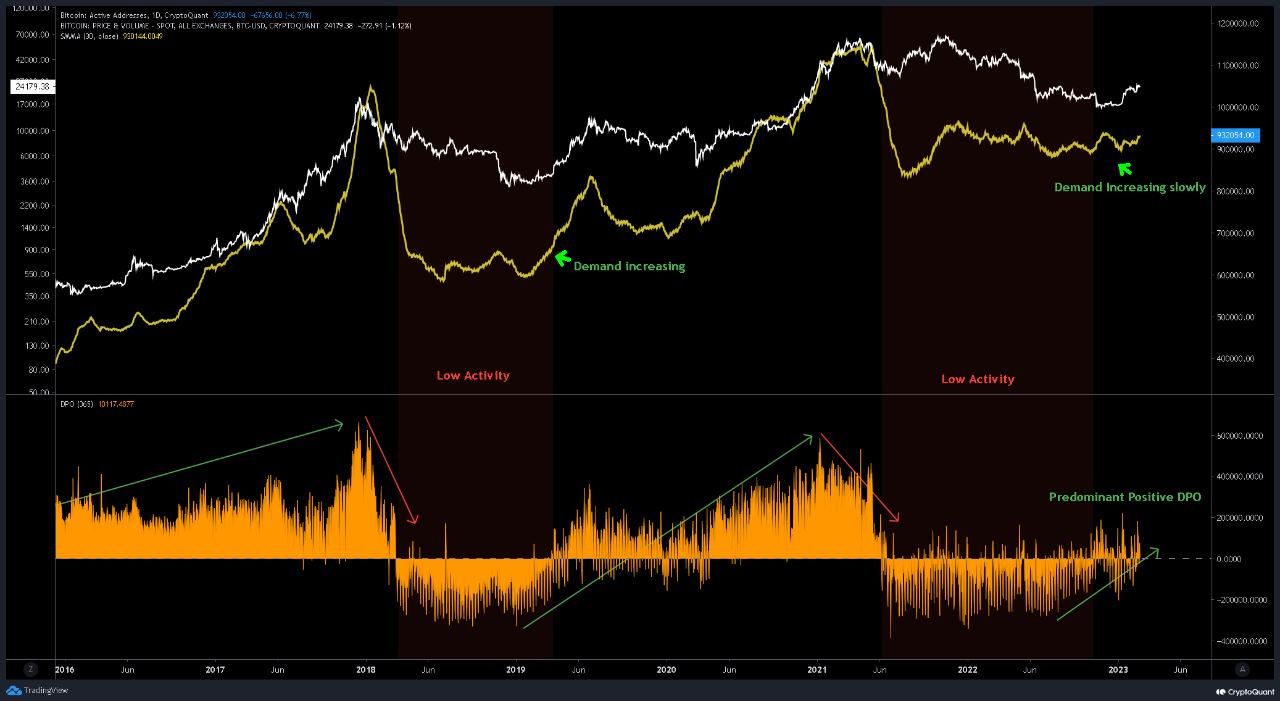Click the timezone Z button on time axis
This screenshot has width=1280, height=701.
(32, 669)
